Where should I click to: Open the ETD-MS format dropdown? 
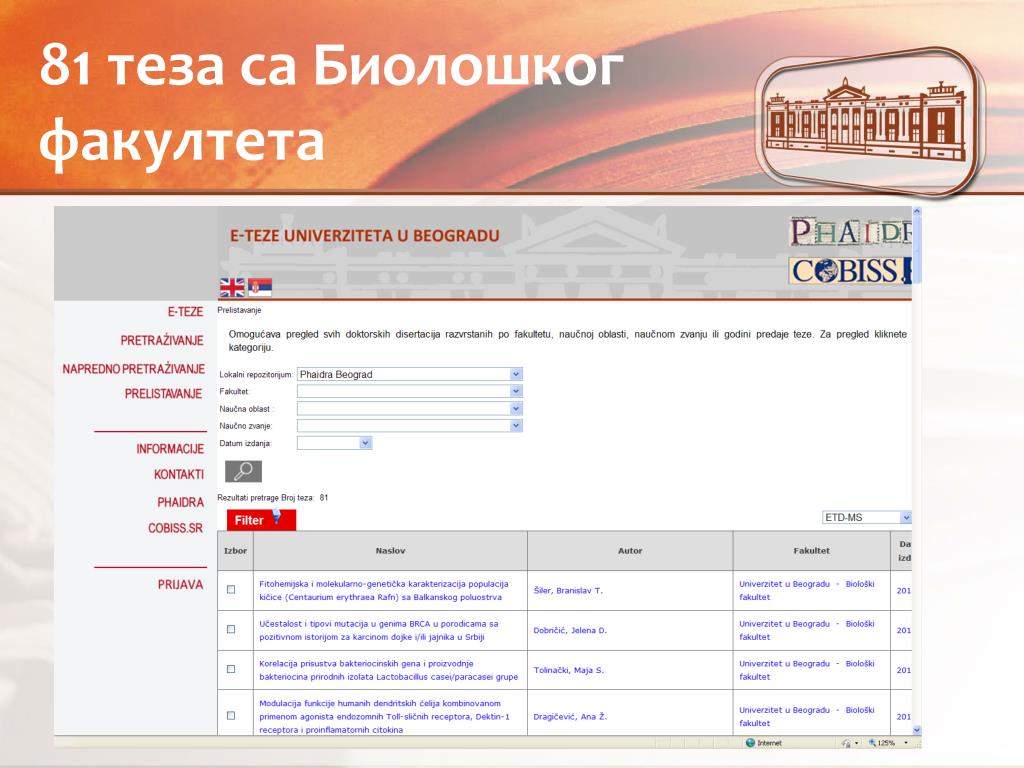coord(867,517)
